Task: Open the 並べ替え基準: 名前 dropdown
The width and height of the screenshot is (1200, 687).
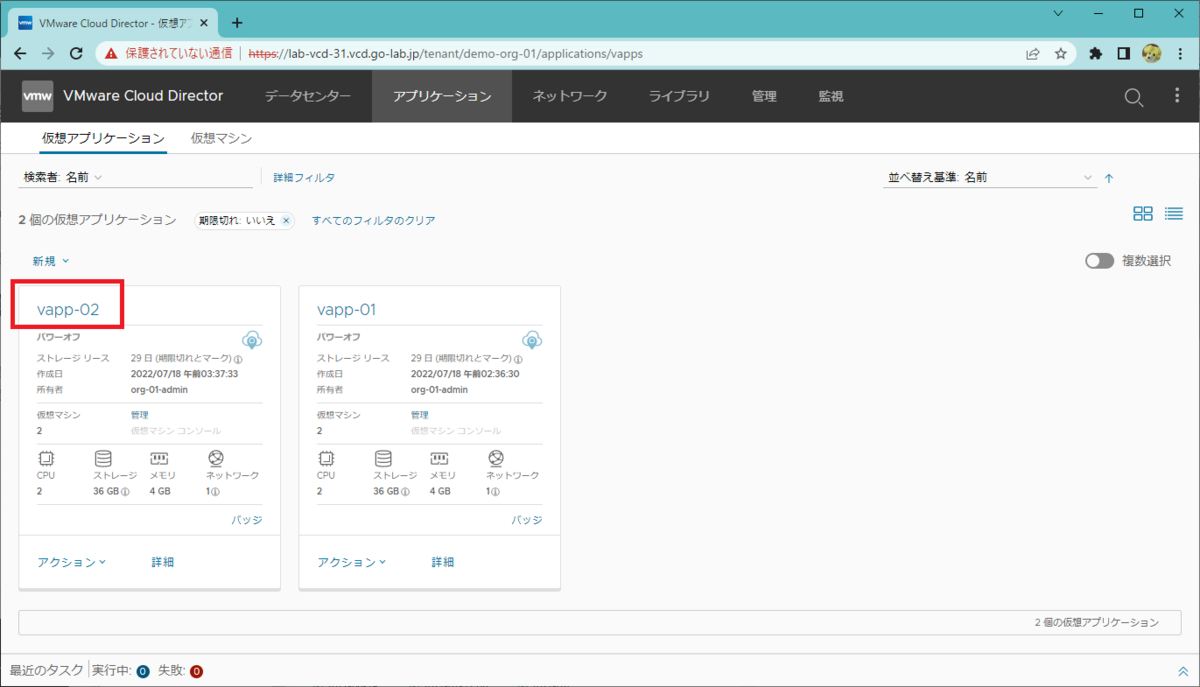Action: click(x=992, y=177)
